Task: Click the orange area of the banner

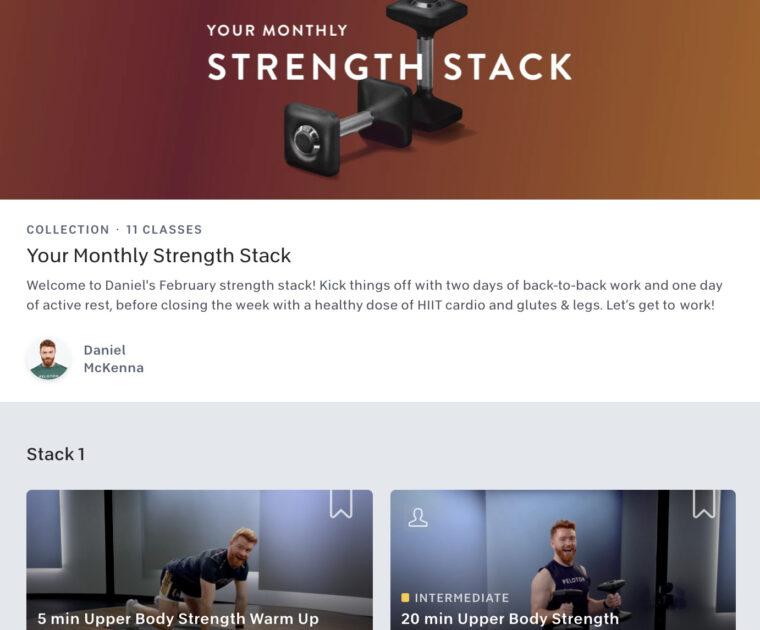Action: tap(700, 120)
